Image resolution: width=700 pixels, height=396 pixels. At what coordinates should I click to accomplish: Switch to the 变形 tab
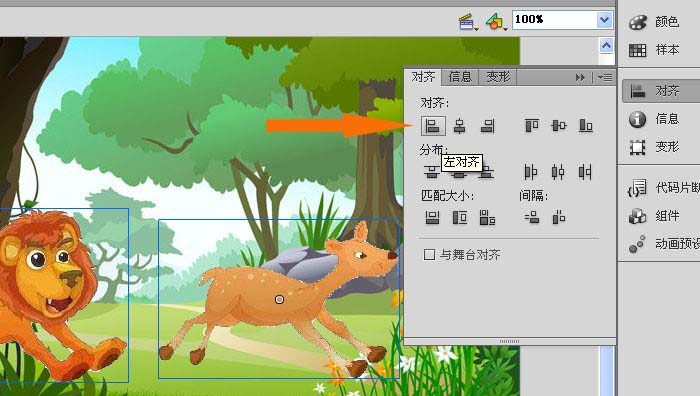[498, 77]
